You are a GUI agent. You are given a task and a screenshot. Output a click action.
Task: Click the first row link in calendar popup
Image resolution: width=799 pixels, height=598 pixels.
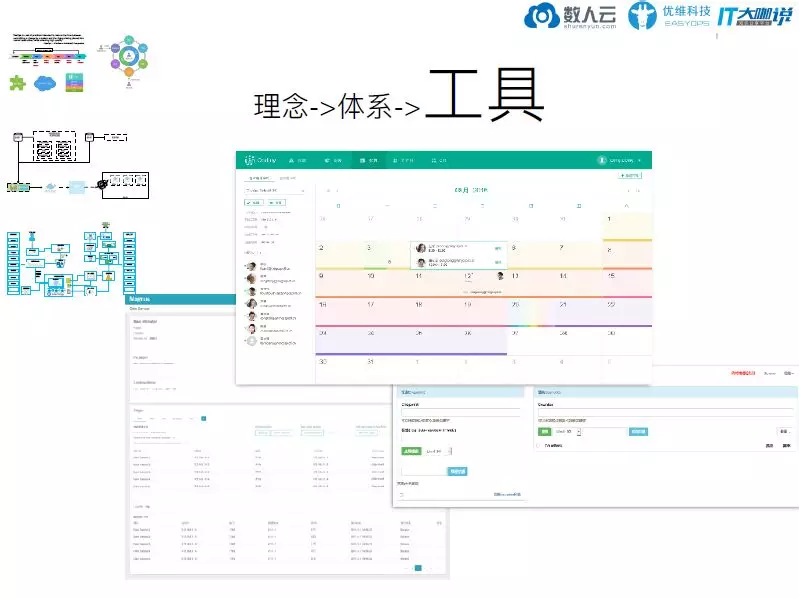[x=498, y=248]
